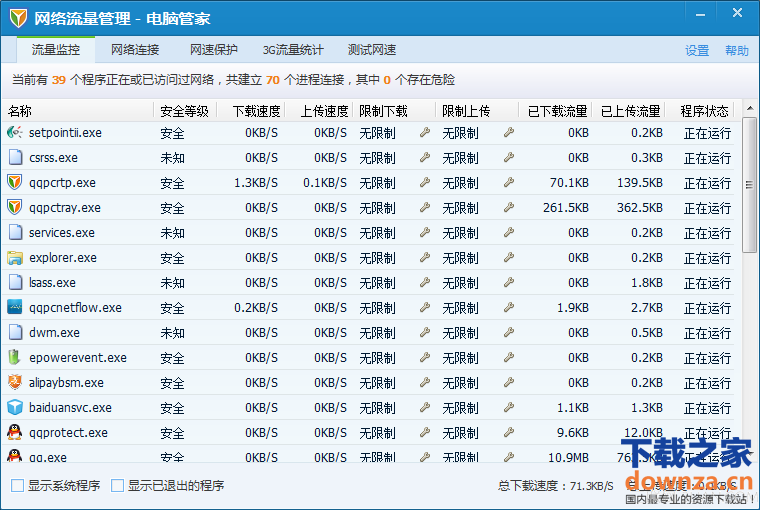Image resolution: width=760 pixels, height=510 pixels.
Task: Minimize the 网络流量管理 window
Action: 700,15
